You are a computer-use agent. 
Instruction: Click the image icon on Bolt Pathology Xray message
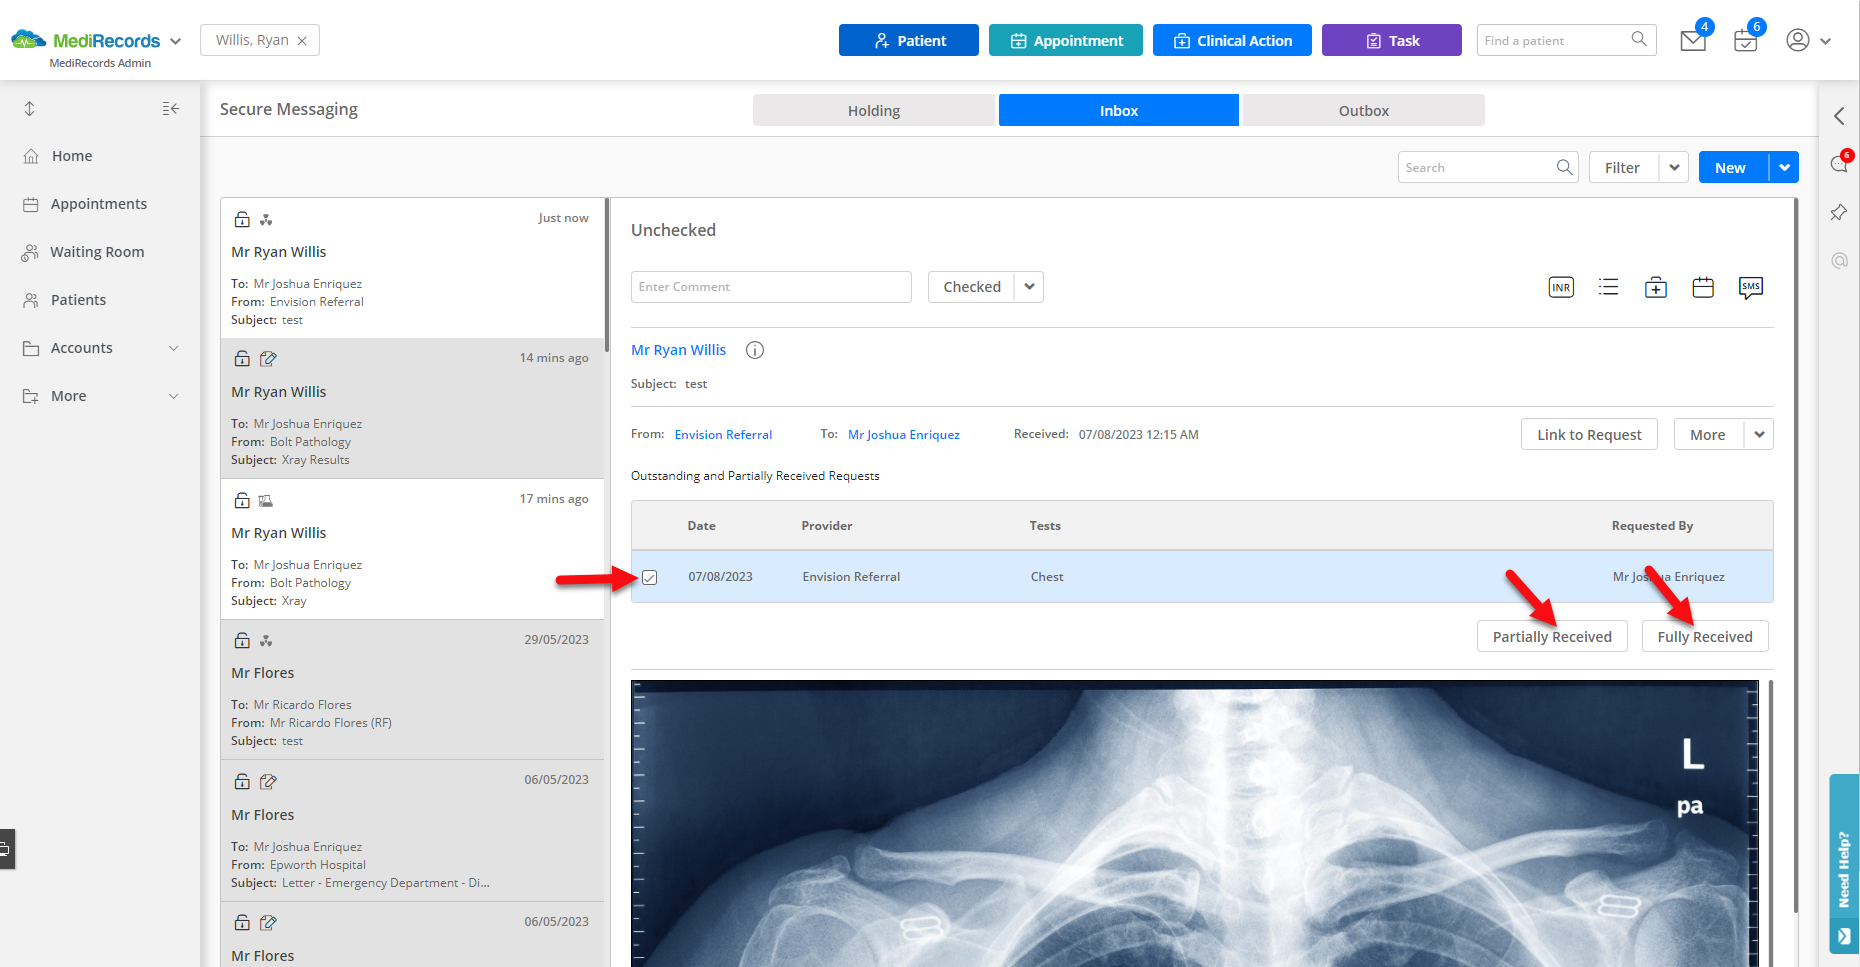266,500
